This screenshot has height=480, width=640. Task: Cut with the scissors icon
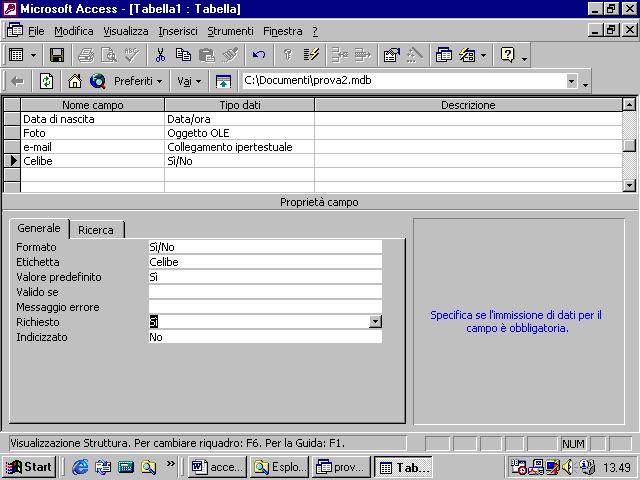160,55
